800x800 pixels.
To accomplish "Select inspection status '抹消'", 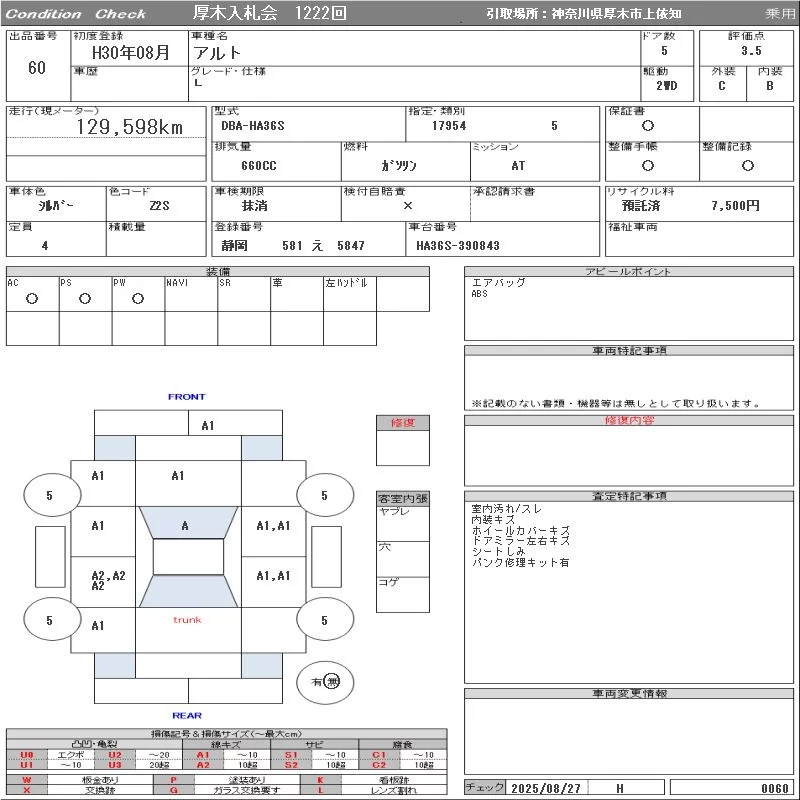I will (255, 206).
